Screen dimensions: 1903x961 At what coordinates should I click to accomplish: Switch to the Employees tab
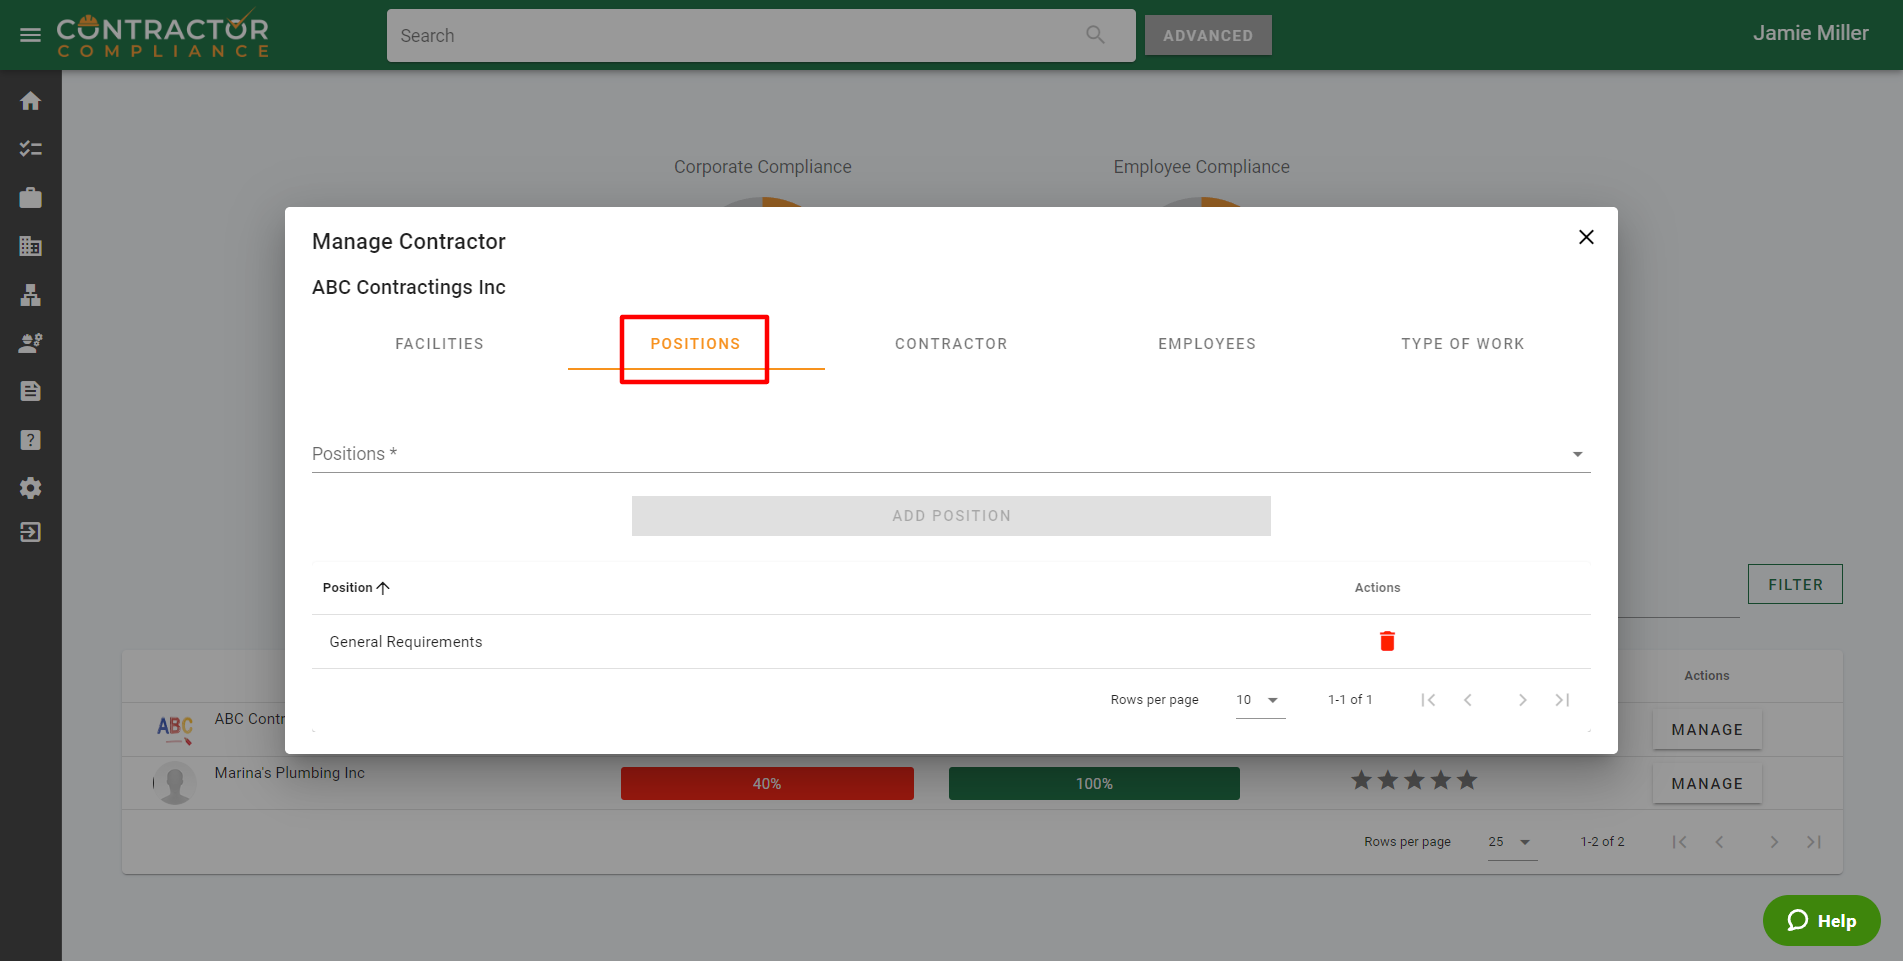[1206, 344]
